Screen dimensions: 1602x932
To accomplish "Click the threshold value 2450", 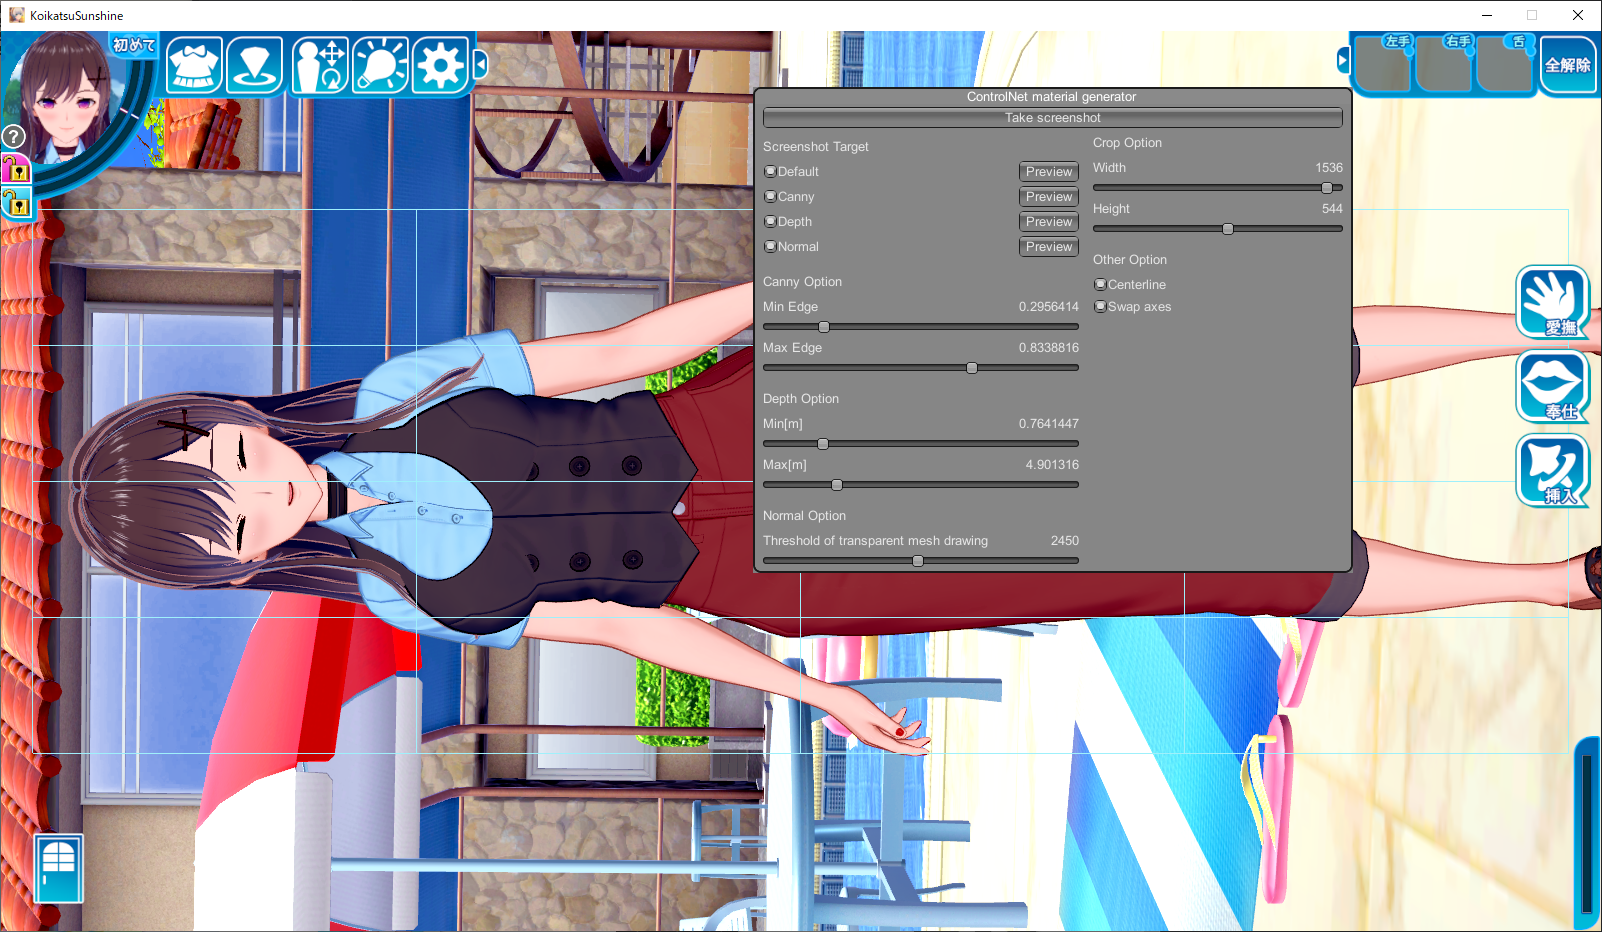I will tap(1065, 541).
